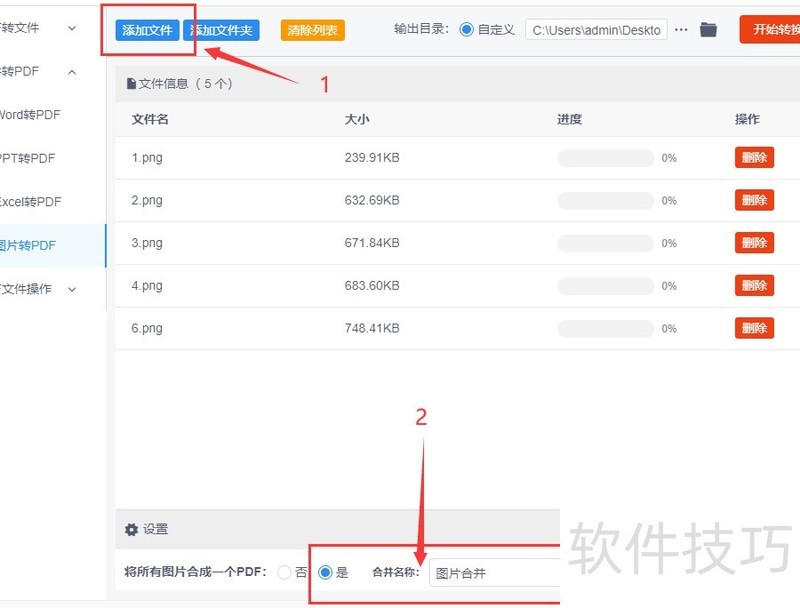
Task: Open the folder browser icon for output directory
Action: (x=708, y=29)
